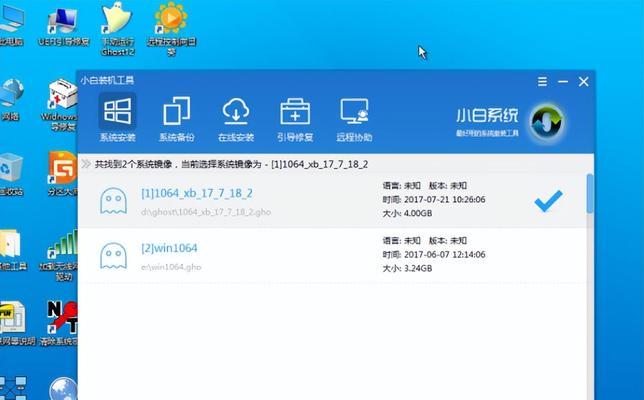Click time 2017-06-07 12:14:06
644x400 pixels.
click(x=445, y=255)
